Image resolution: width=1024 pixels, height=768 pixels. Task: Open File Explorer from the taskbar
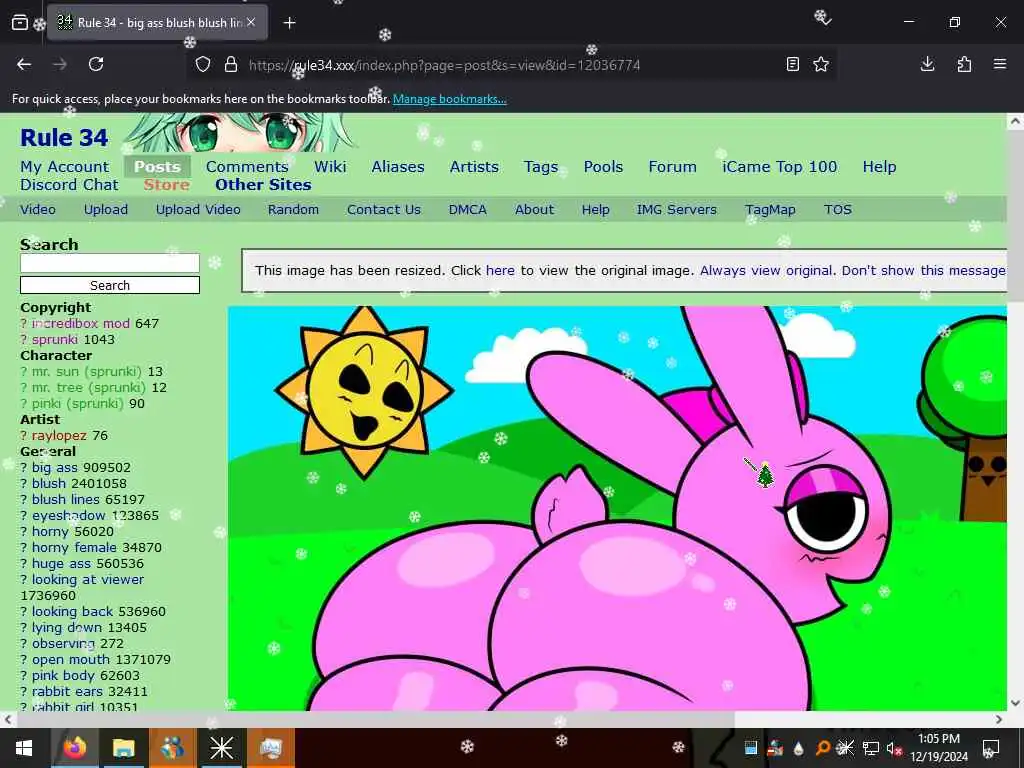[x=123, y=748]
